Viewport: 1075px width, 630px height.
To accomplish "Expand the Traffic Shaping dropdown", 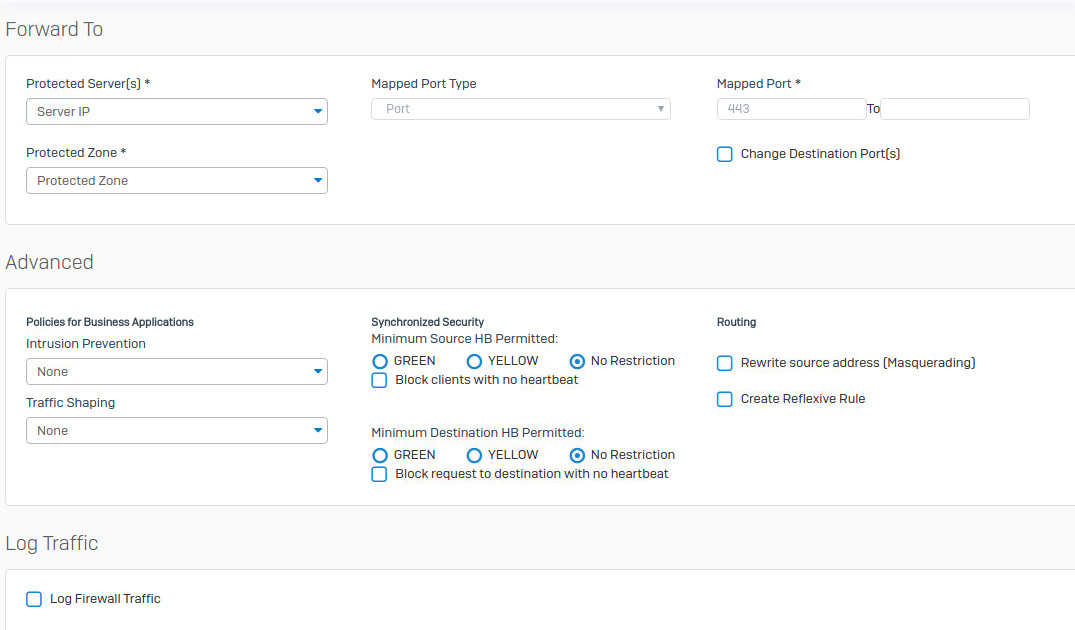I will click(176, 431).
